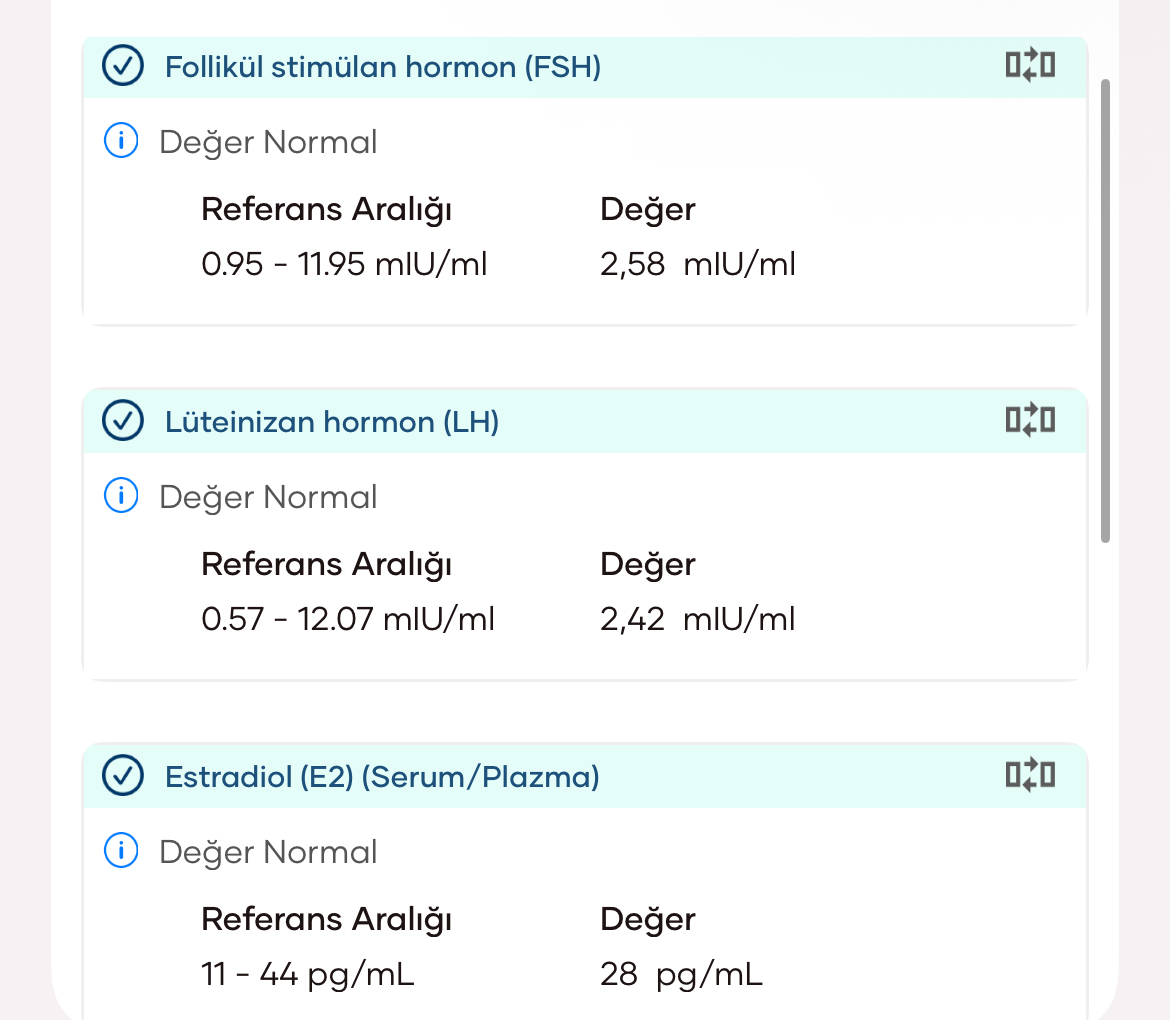Click the checkmark circle beside Estradiol (E2)
This screenshot has width=1170, height=1020.
pyautogui.click(x=122, y=775)
